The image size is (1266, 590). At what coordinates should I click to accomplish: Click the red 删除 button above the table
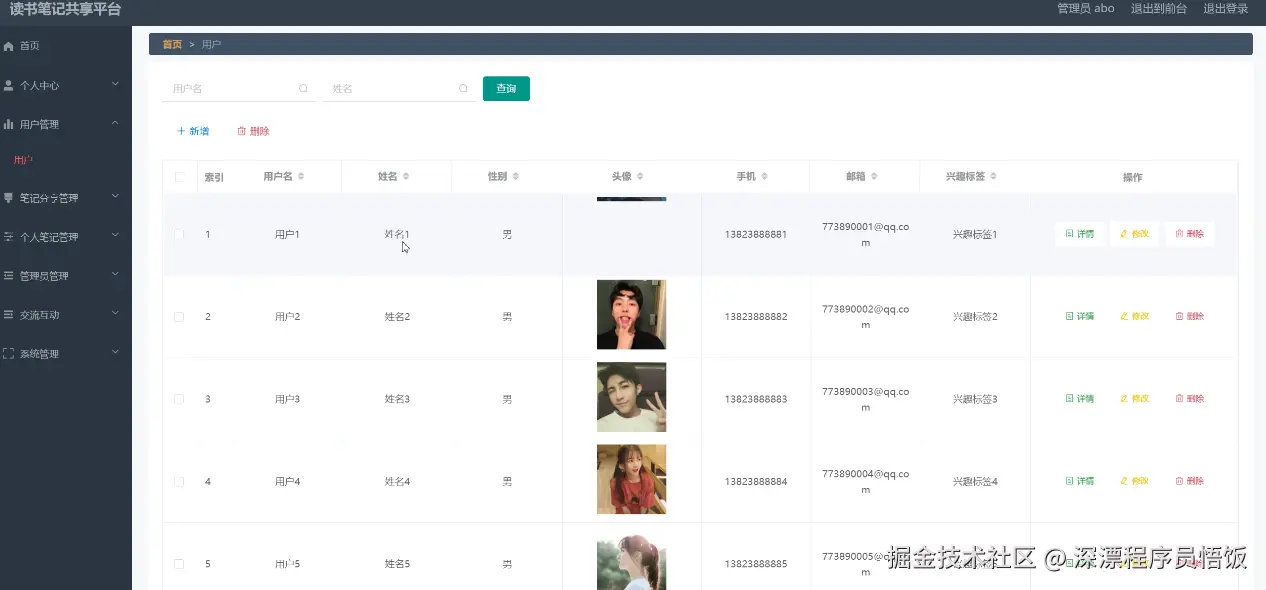[x=253, y=131]
